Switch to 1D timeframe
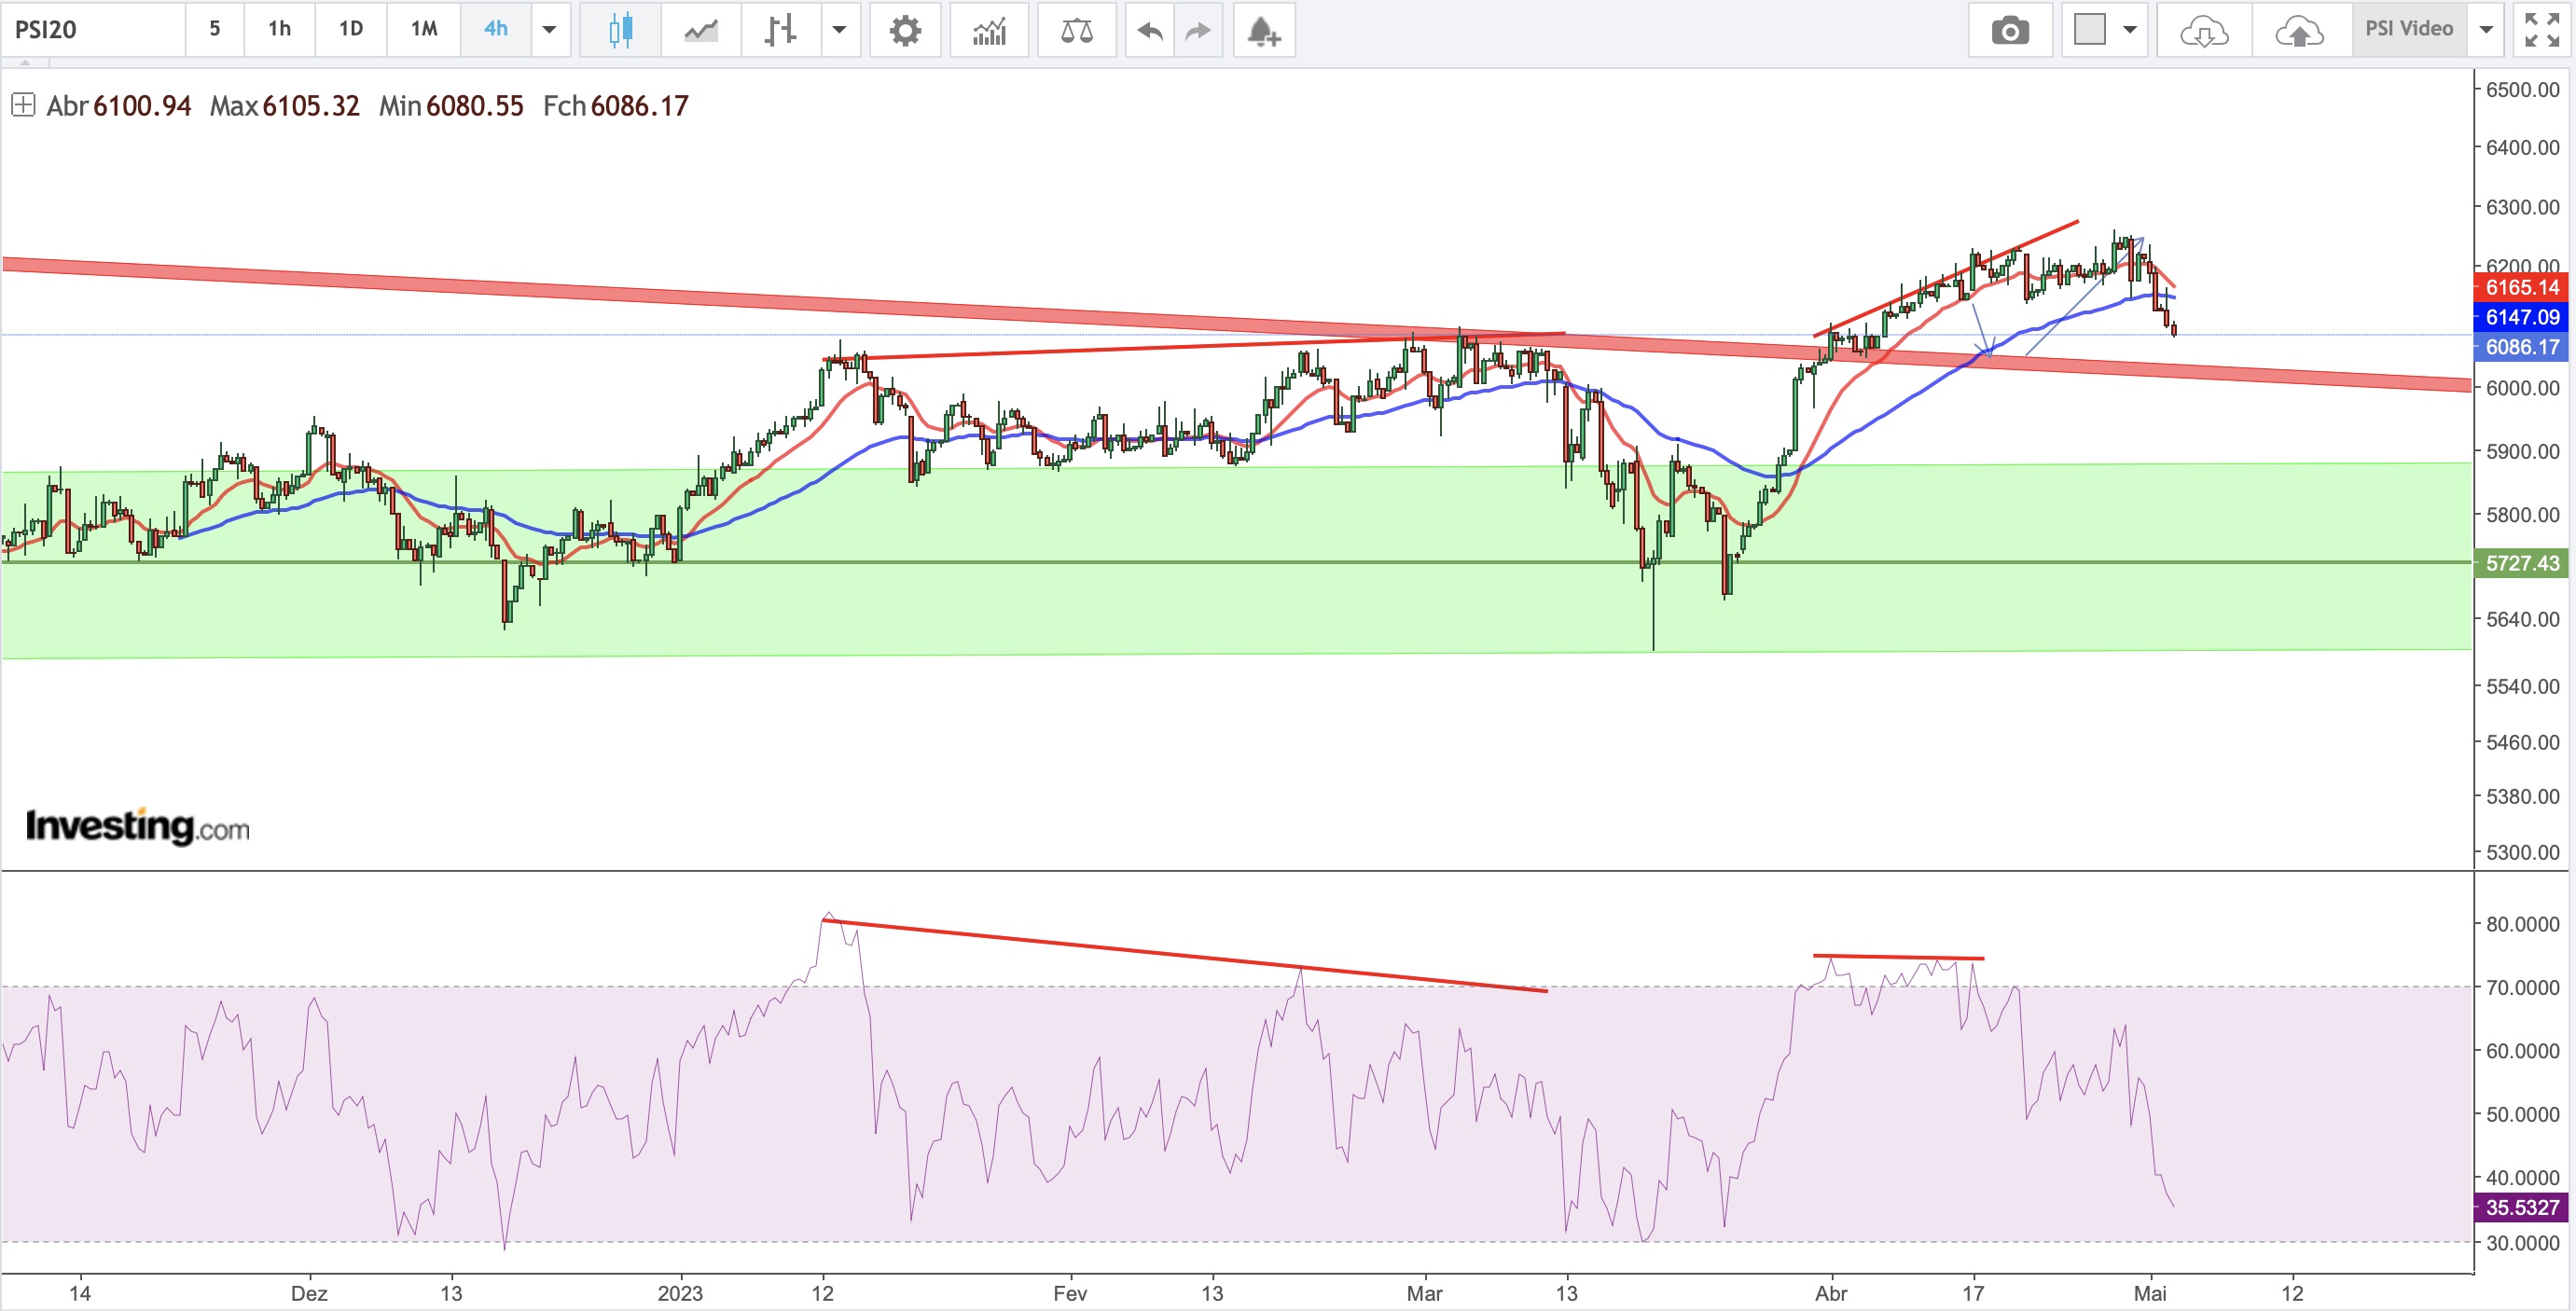Screen dimensions: 2576x1311 pyautogui.click(x=350, y=29)
